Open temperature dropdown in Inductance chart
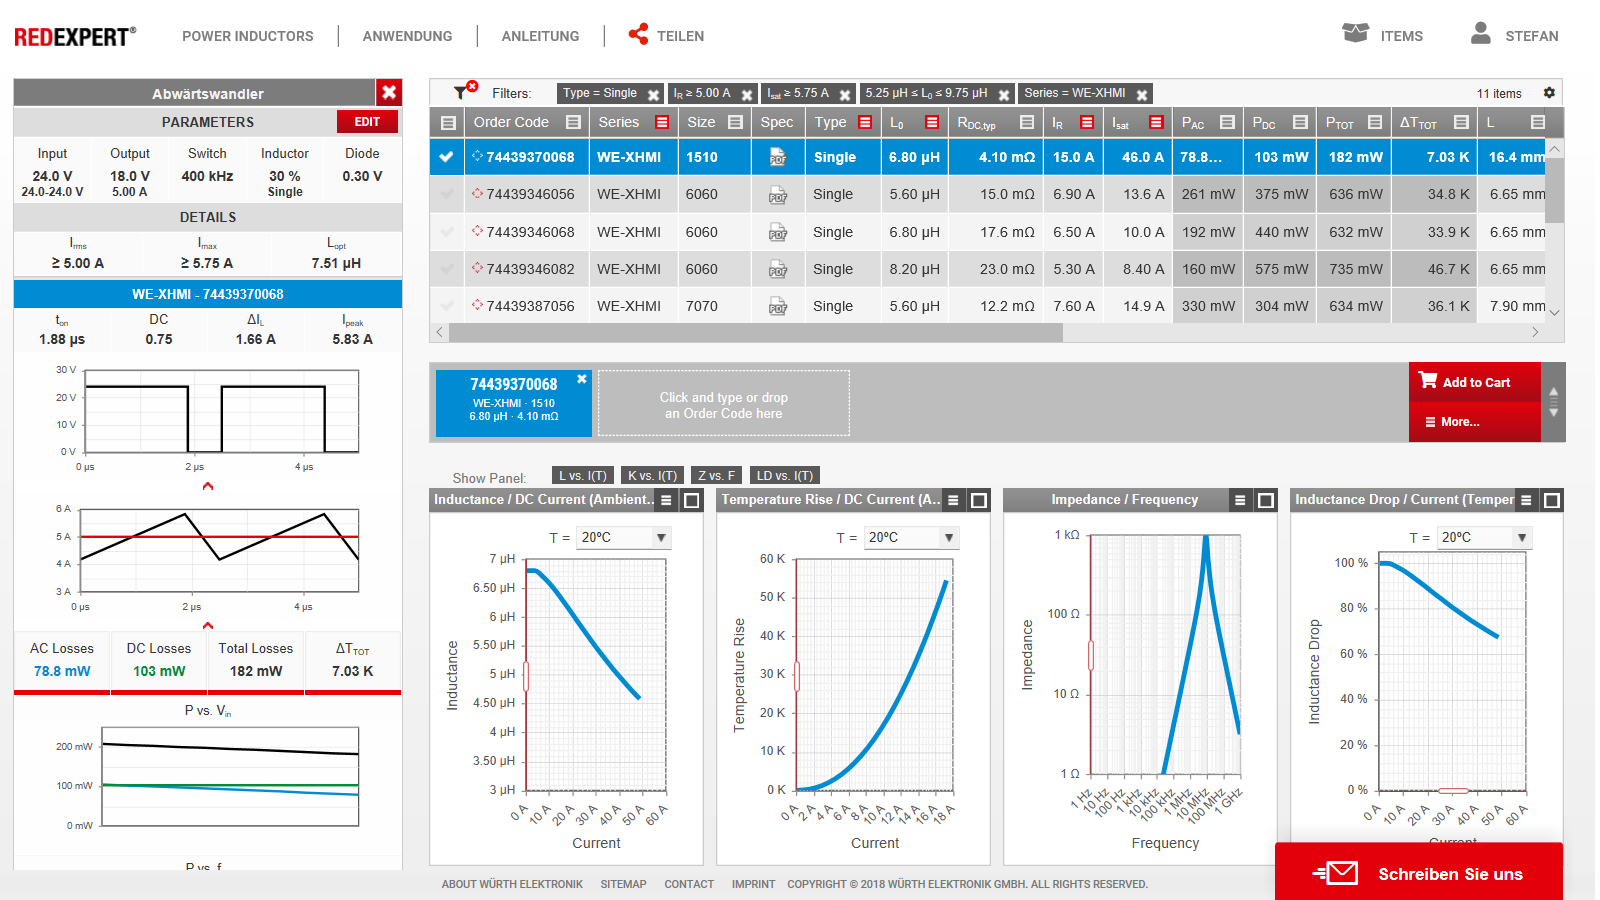 [x=624, y=538]
